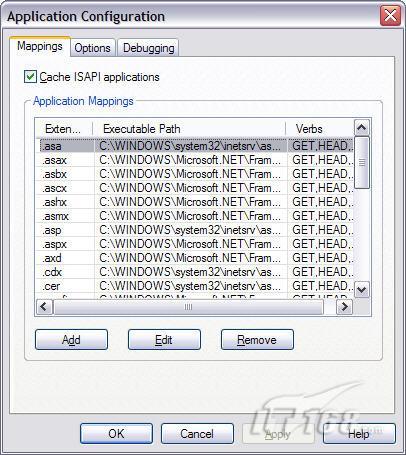
Task: Open the Debugging tab
Action: (x=149, y=48)
